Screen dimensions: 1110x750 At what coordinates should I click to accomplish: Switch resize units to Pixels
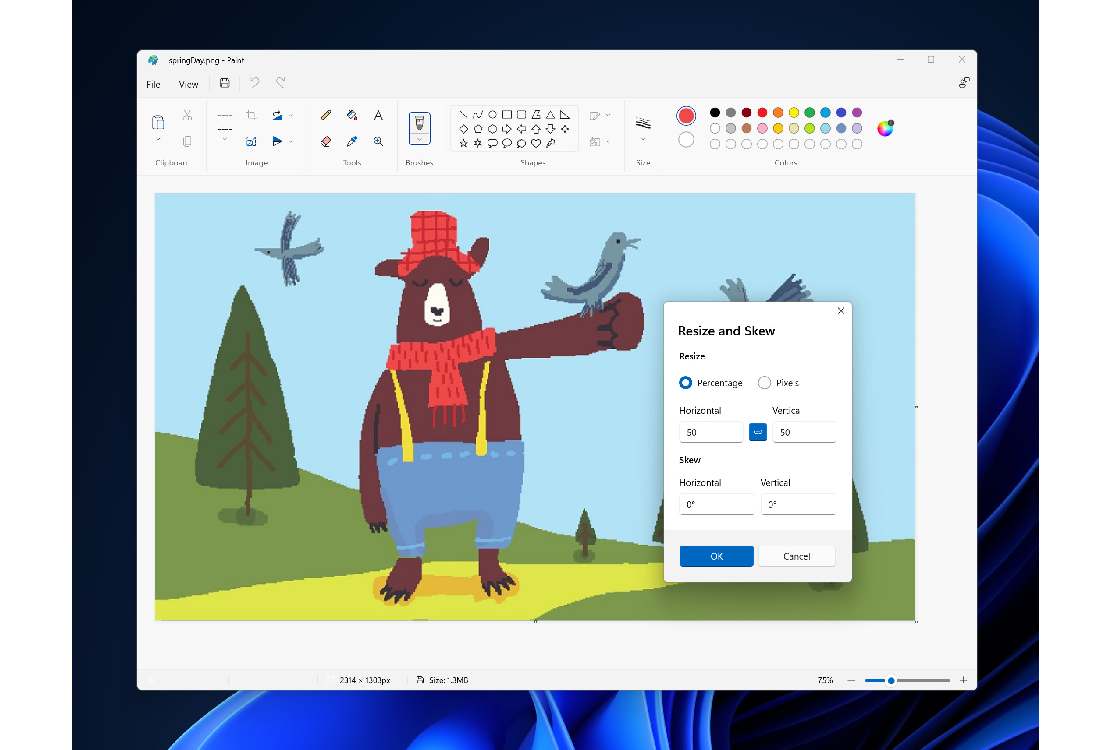[x=763, y=382]
